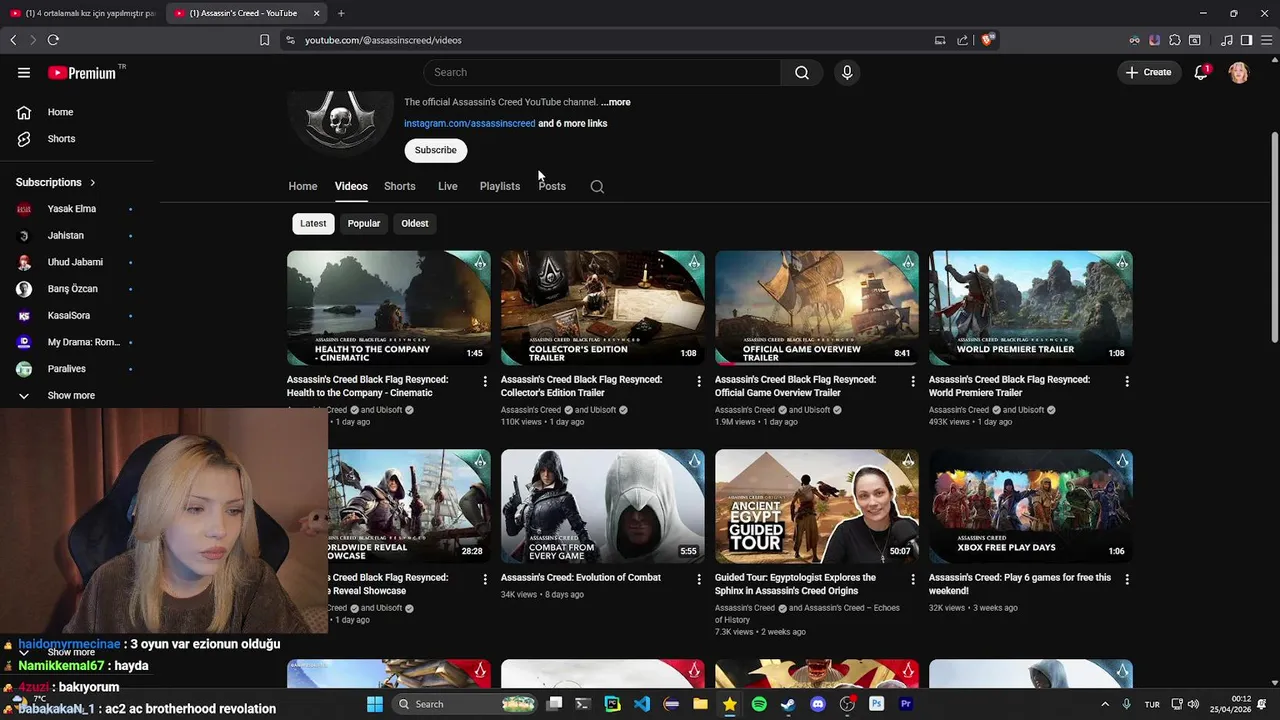Open the account avatar menu
The image size is (1280, 720).
pos(1238,72)
